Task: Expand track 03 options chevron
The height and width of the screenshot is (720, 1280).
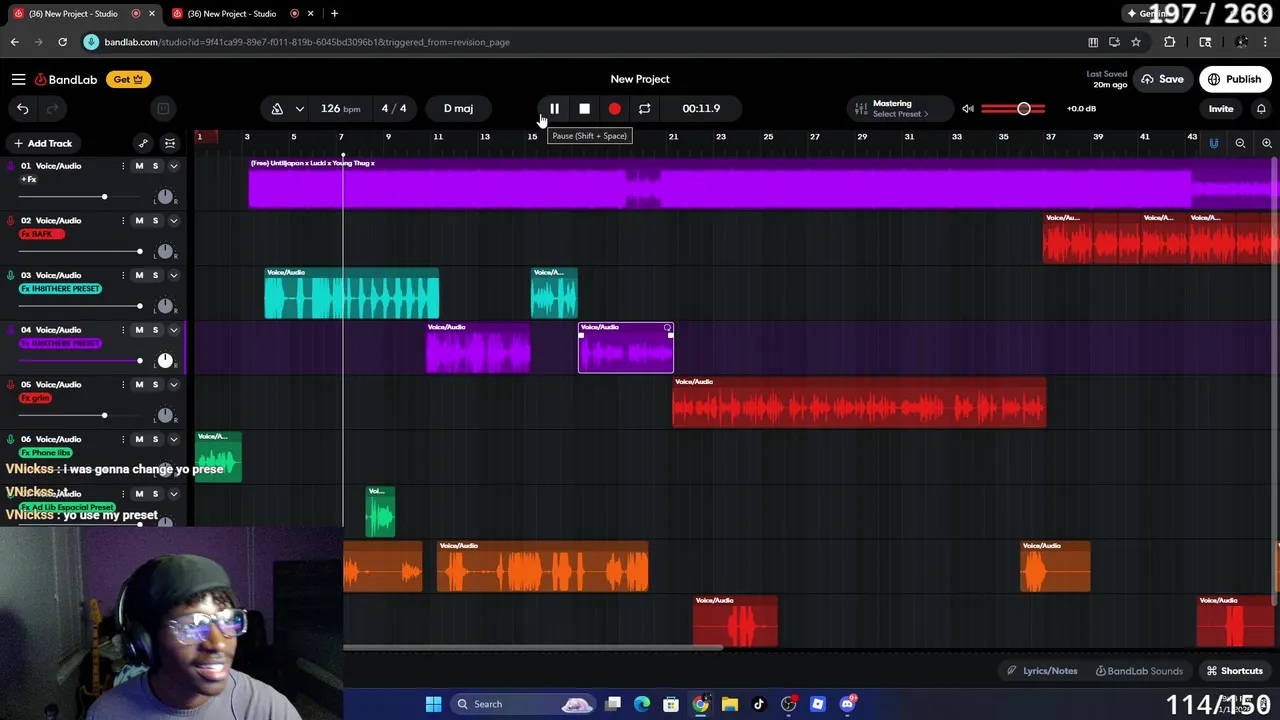Action: [173, 275]
